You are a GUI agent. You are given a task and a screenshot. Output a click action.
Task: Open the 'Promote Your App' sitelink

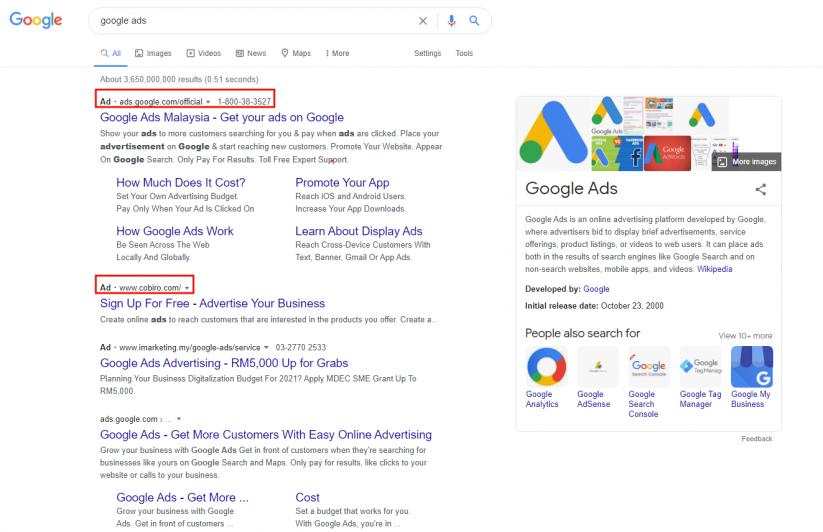click(342, 183)
